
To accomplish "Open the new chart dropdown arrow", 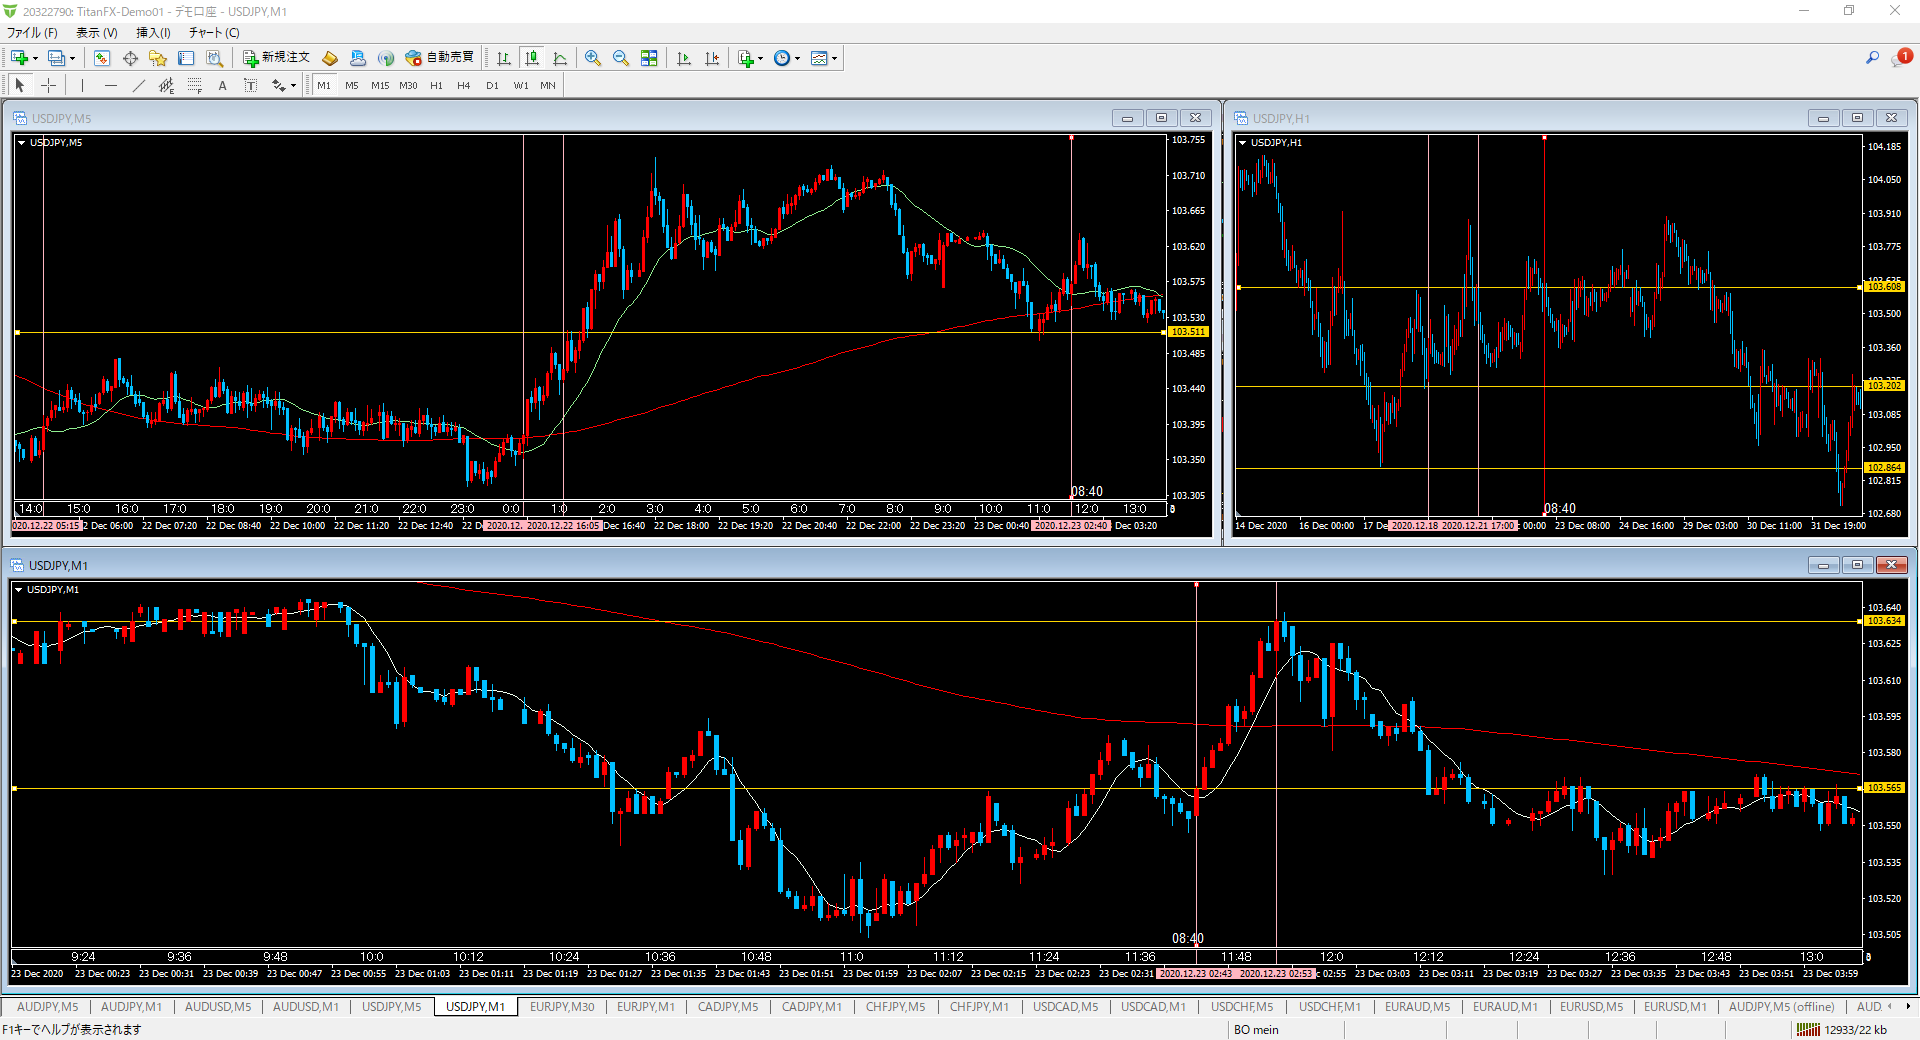I will 35,58.
